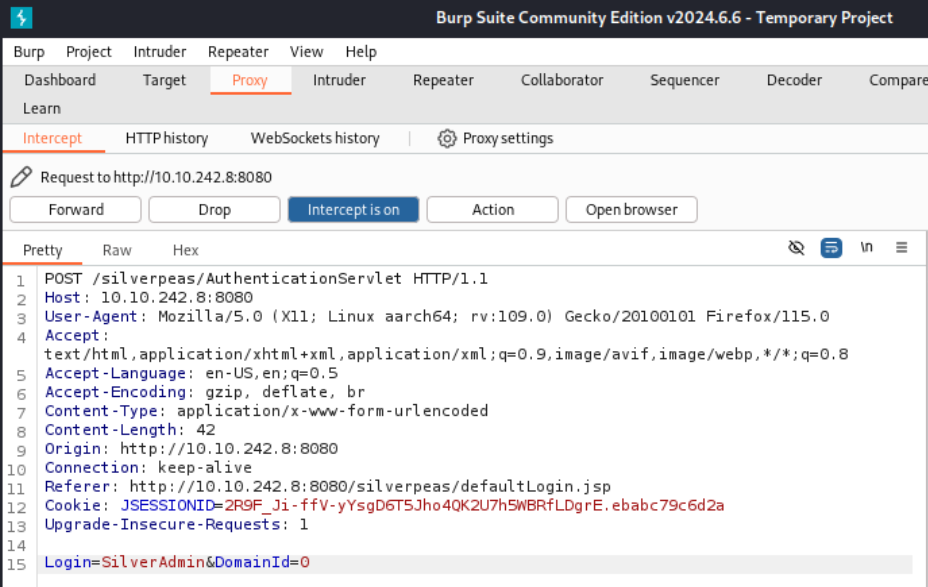Screen dimensions: 928x587
Task: Click the DomainId=0 body parameter
Action: pos(262,562)
